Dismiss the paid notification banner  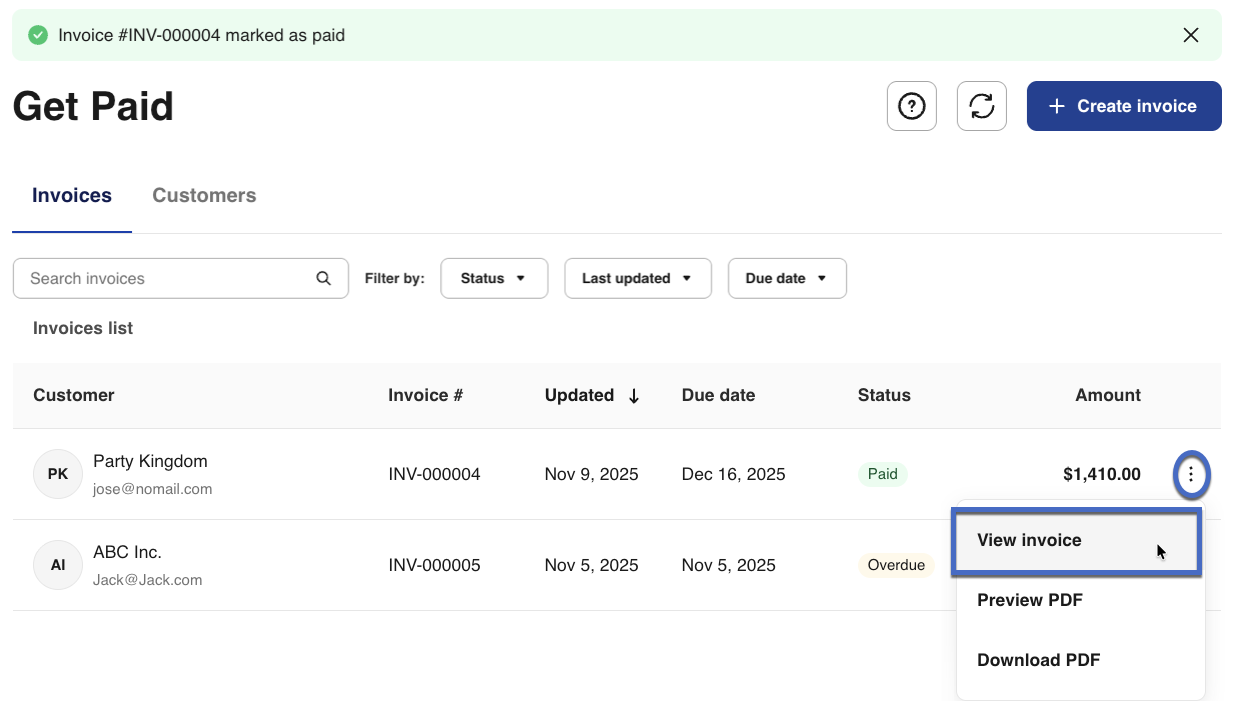(1190, 35)
